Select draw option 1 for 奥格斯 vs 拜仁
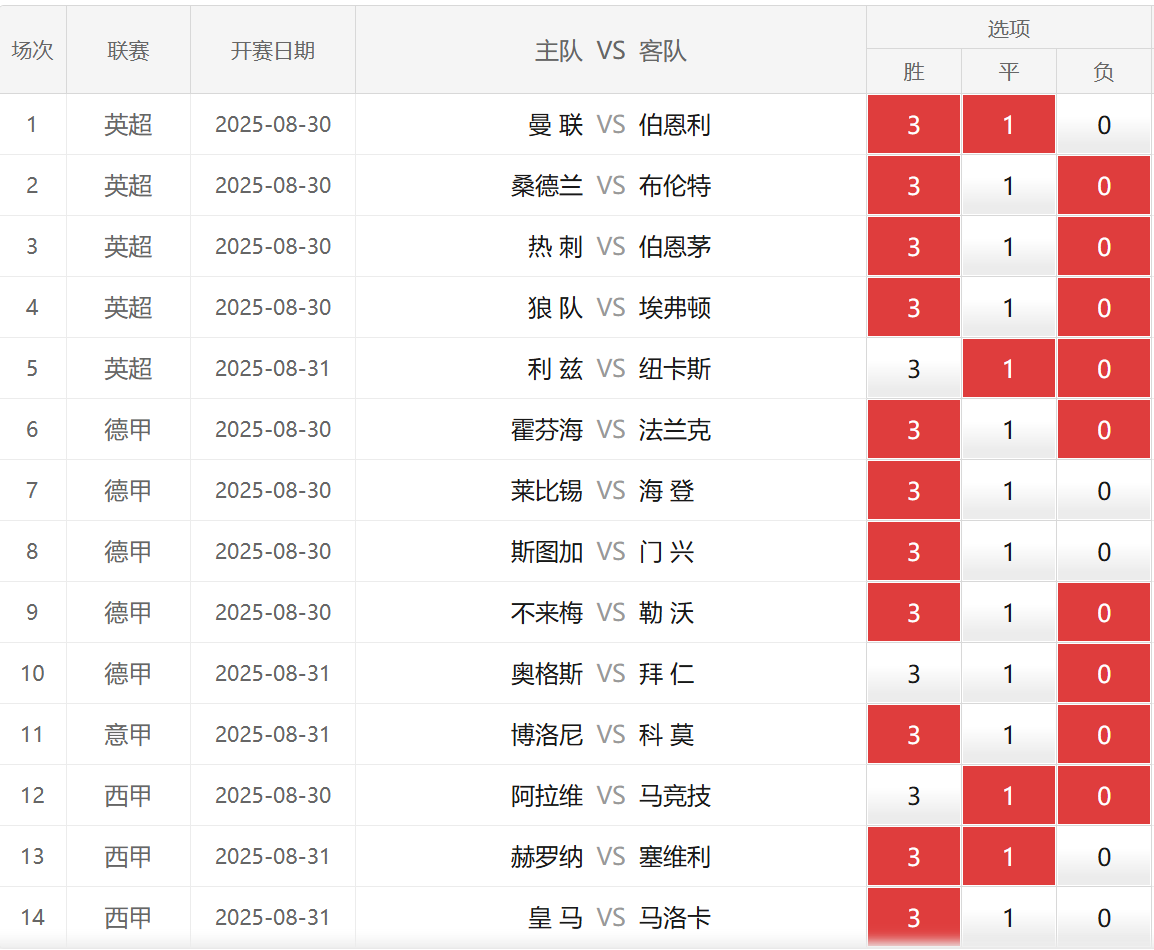 [1008, 674]
